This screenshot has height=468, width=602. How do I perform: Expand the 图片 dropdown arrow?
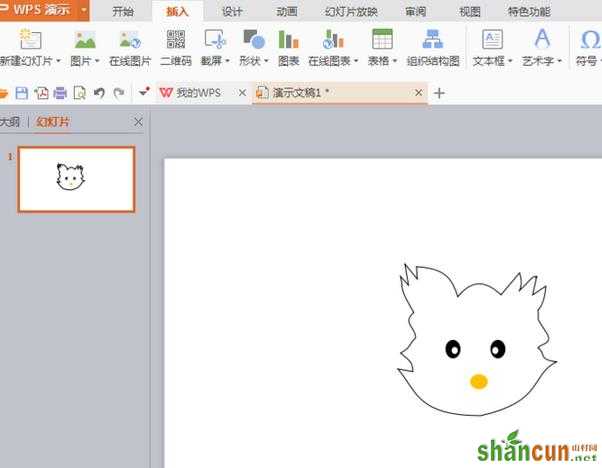pos(97,61)
